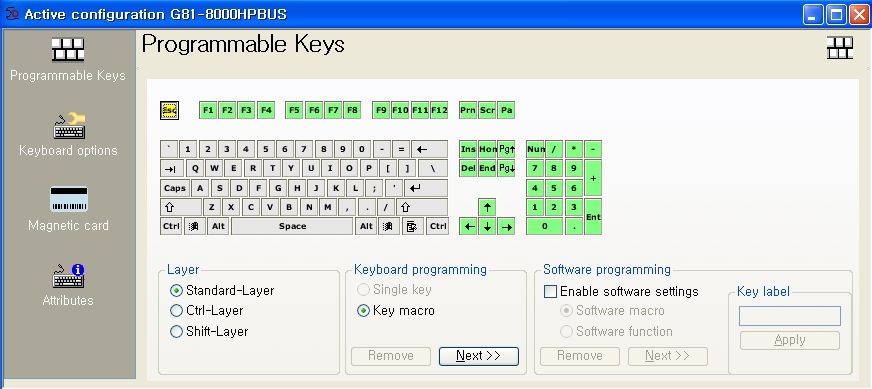
Task: Select the numpad Ent key
Action: pos(593,216)
